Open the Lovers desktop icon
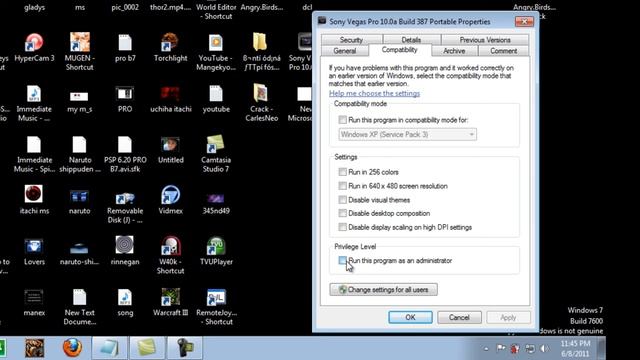The height and width of the screenshot is (360, 640). point(34,247)
